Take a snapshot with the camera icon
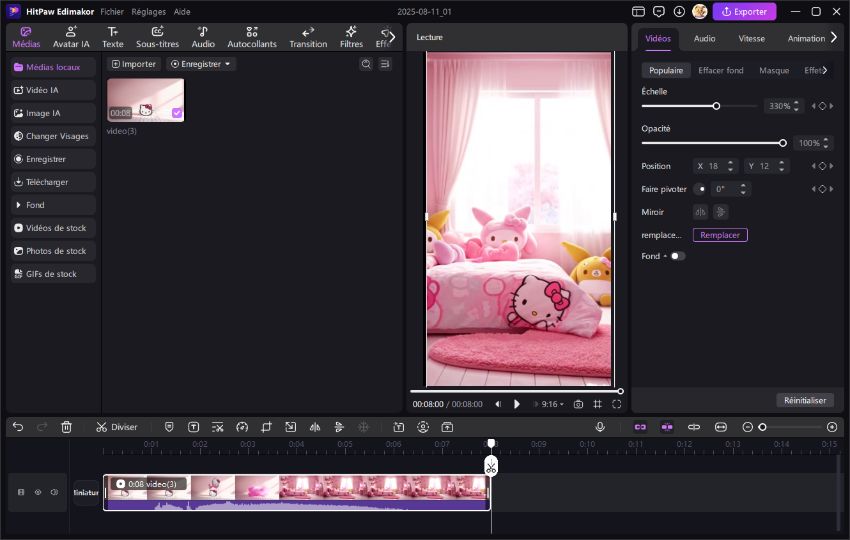 point(578,404)
